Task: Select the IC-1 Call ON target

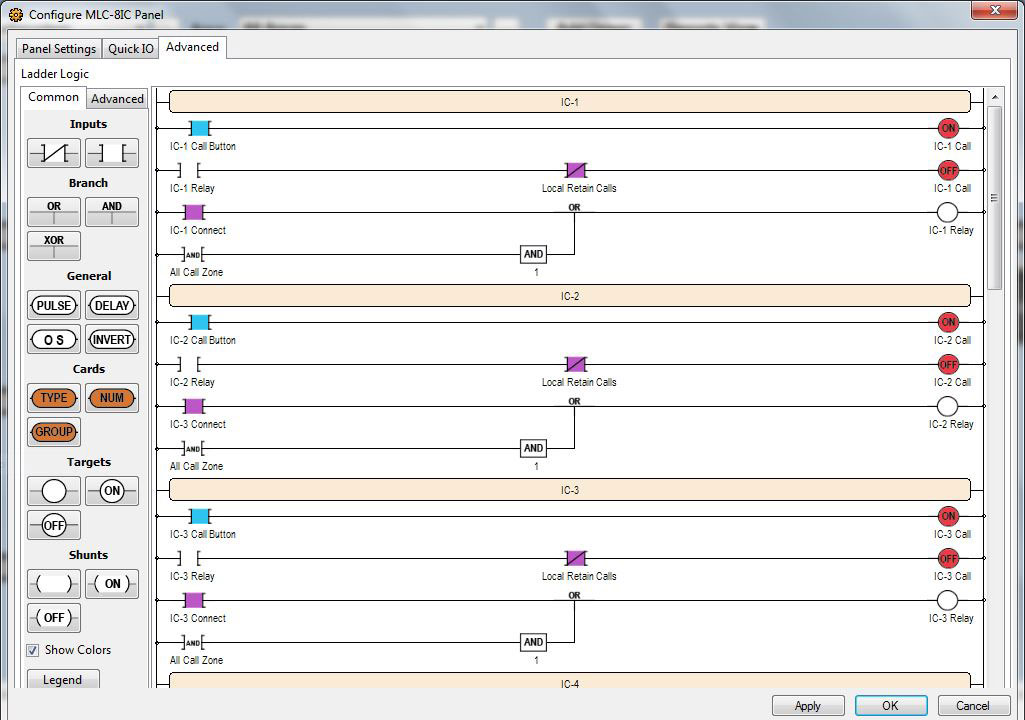Action: pyautogui.click(x=948, y=128)
